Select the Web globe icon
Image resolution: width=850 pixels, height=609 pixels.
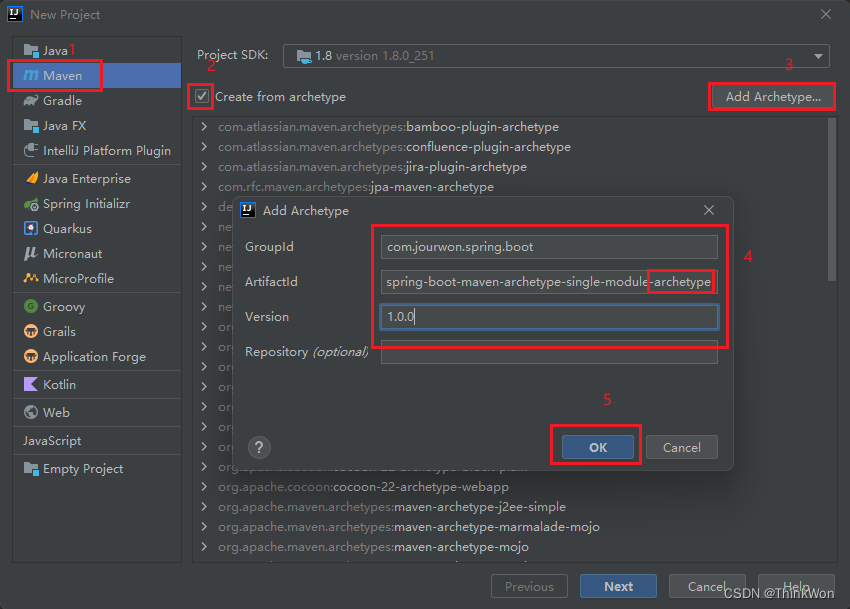pos(31,412)
